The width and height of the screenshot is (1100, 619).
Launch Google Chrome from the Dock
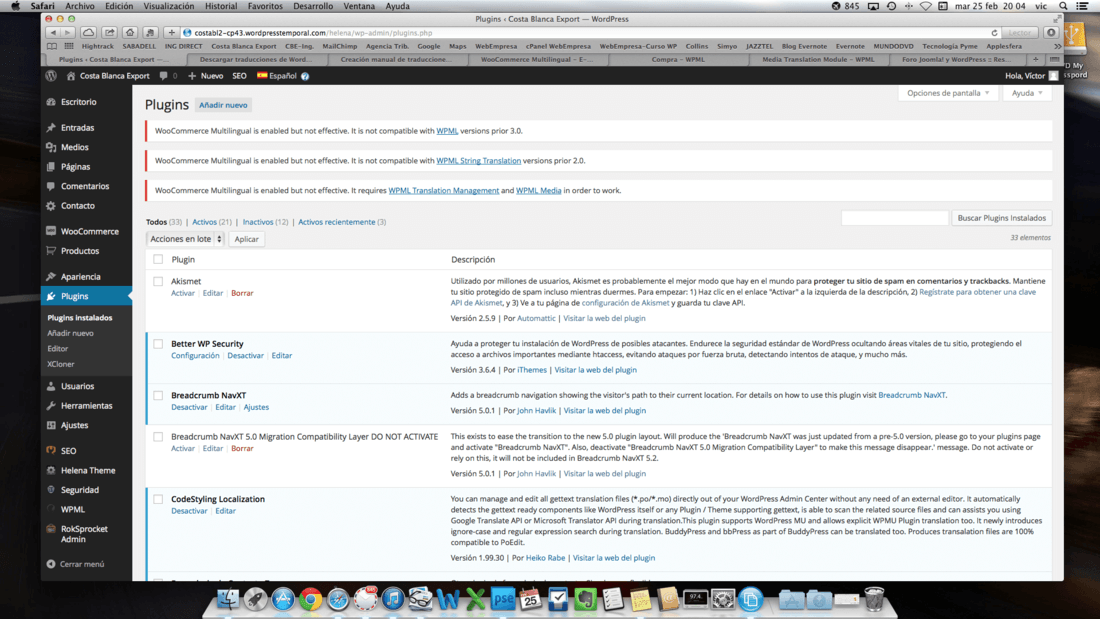(310, 599)
